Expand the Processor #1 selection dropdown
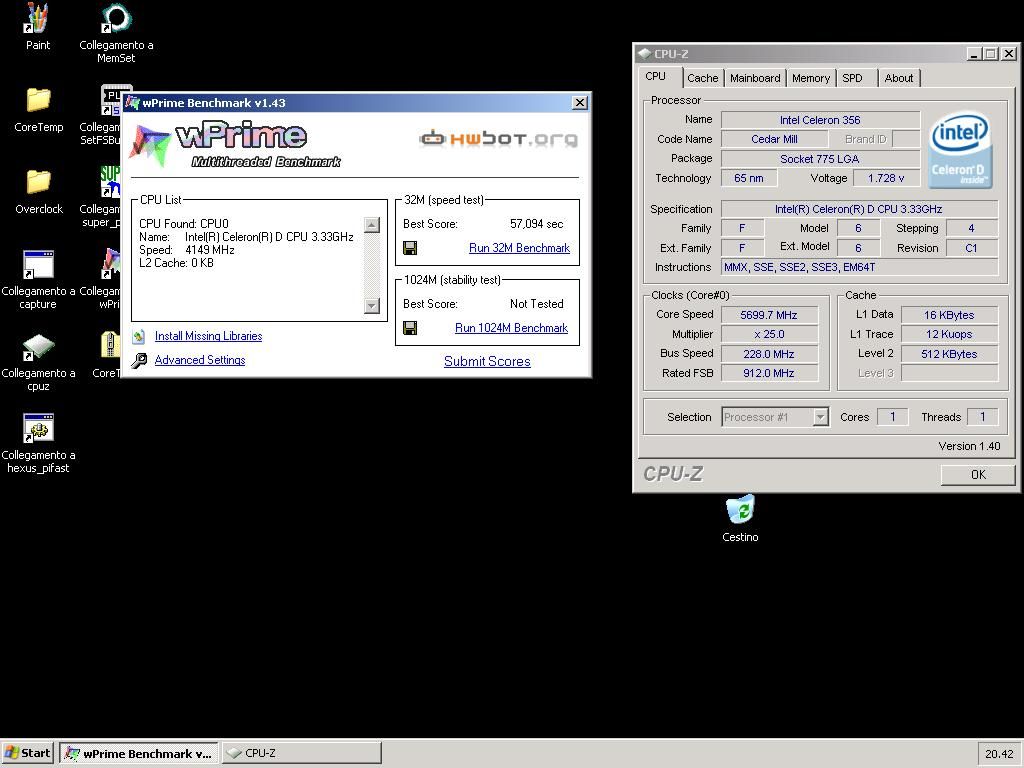 point(820,417)
